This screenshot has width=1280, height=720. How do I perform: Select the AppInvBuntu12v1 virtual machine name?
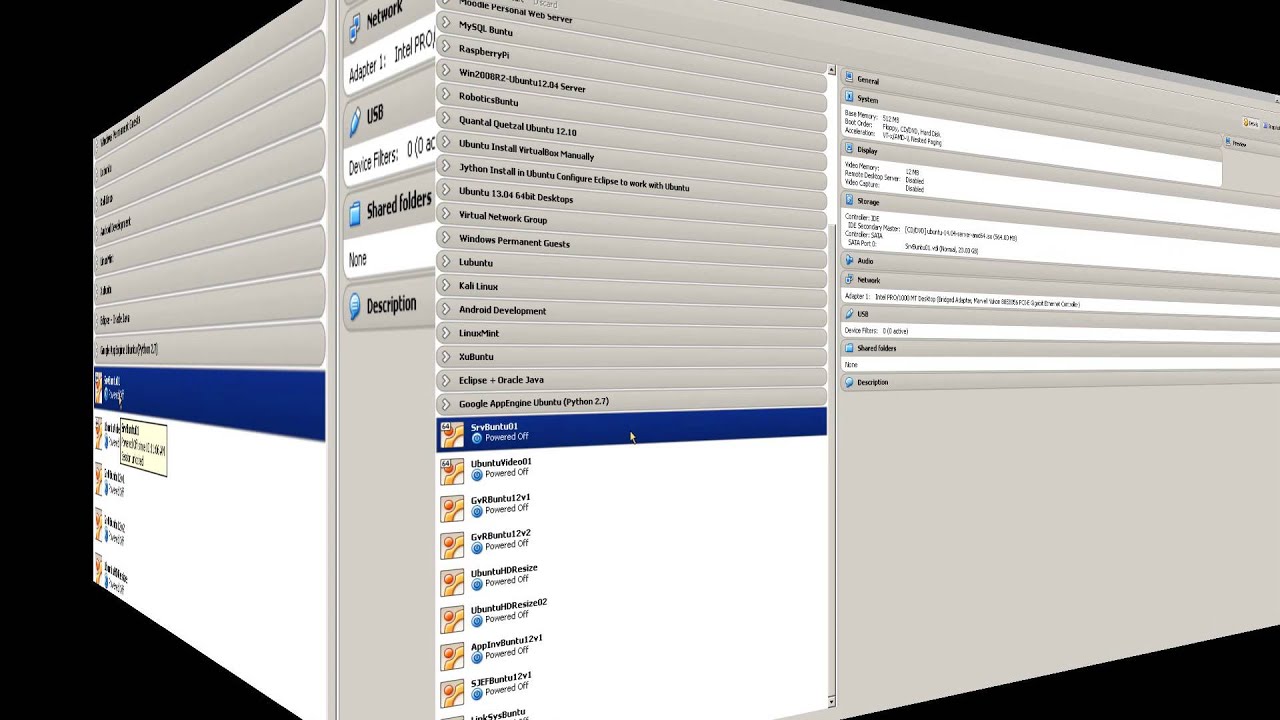click(x=506, y=641)
